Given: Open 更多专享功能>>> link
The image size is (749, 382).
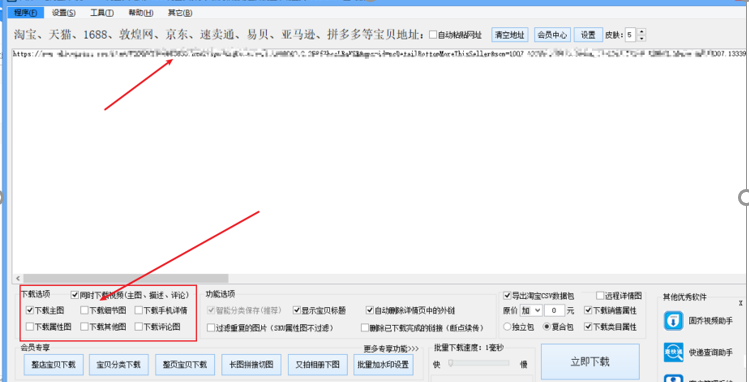Looking at the screenshot, I should pyautogui.click(x=391, y=348).
